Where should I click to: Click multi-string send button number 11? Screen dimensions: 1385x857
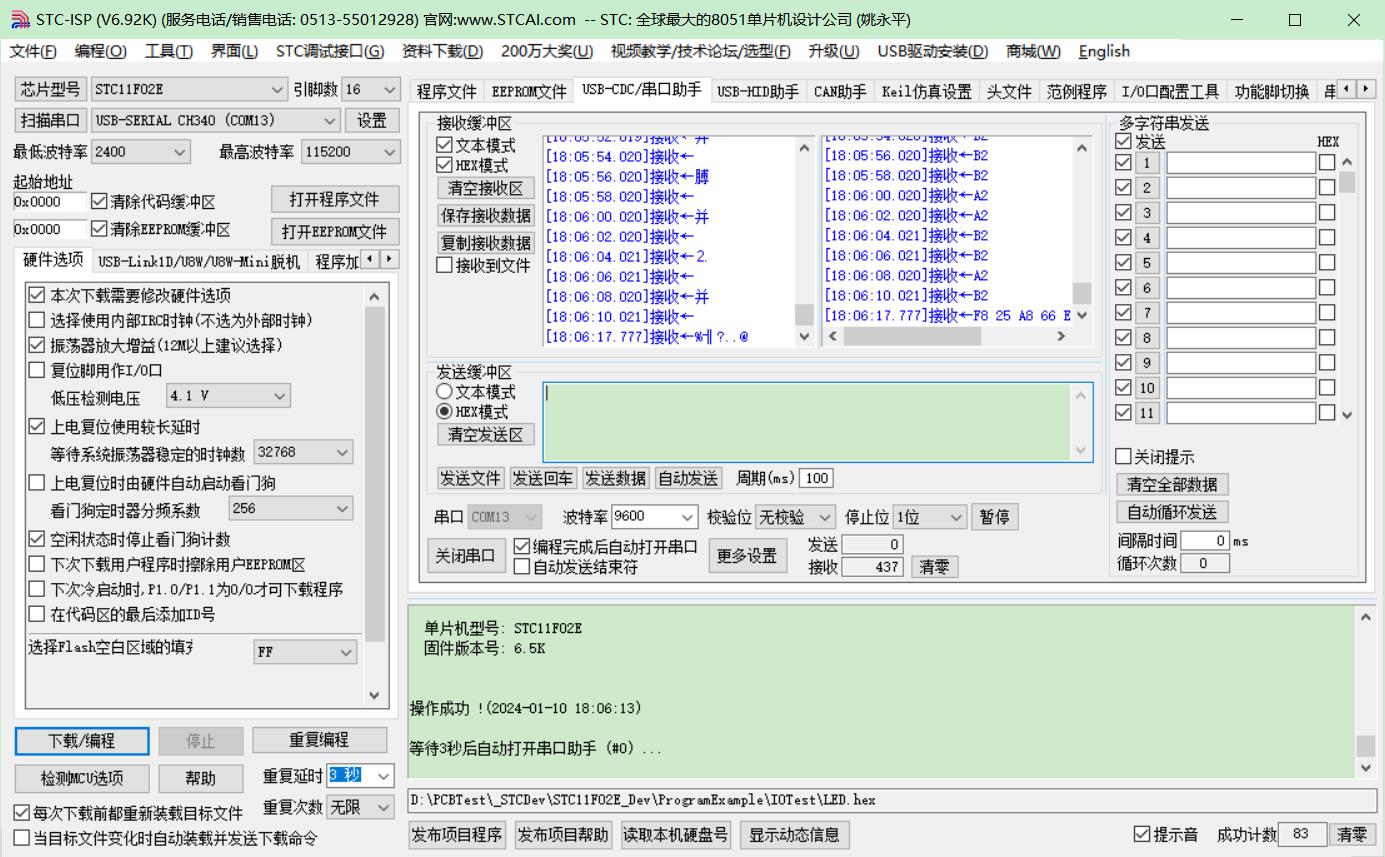pos(1147,413)
